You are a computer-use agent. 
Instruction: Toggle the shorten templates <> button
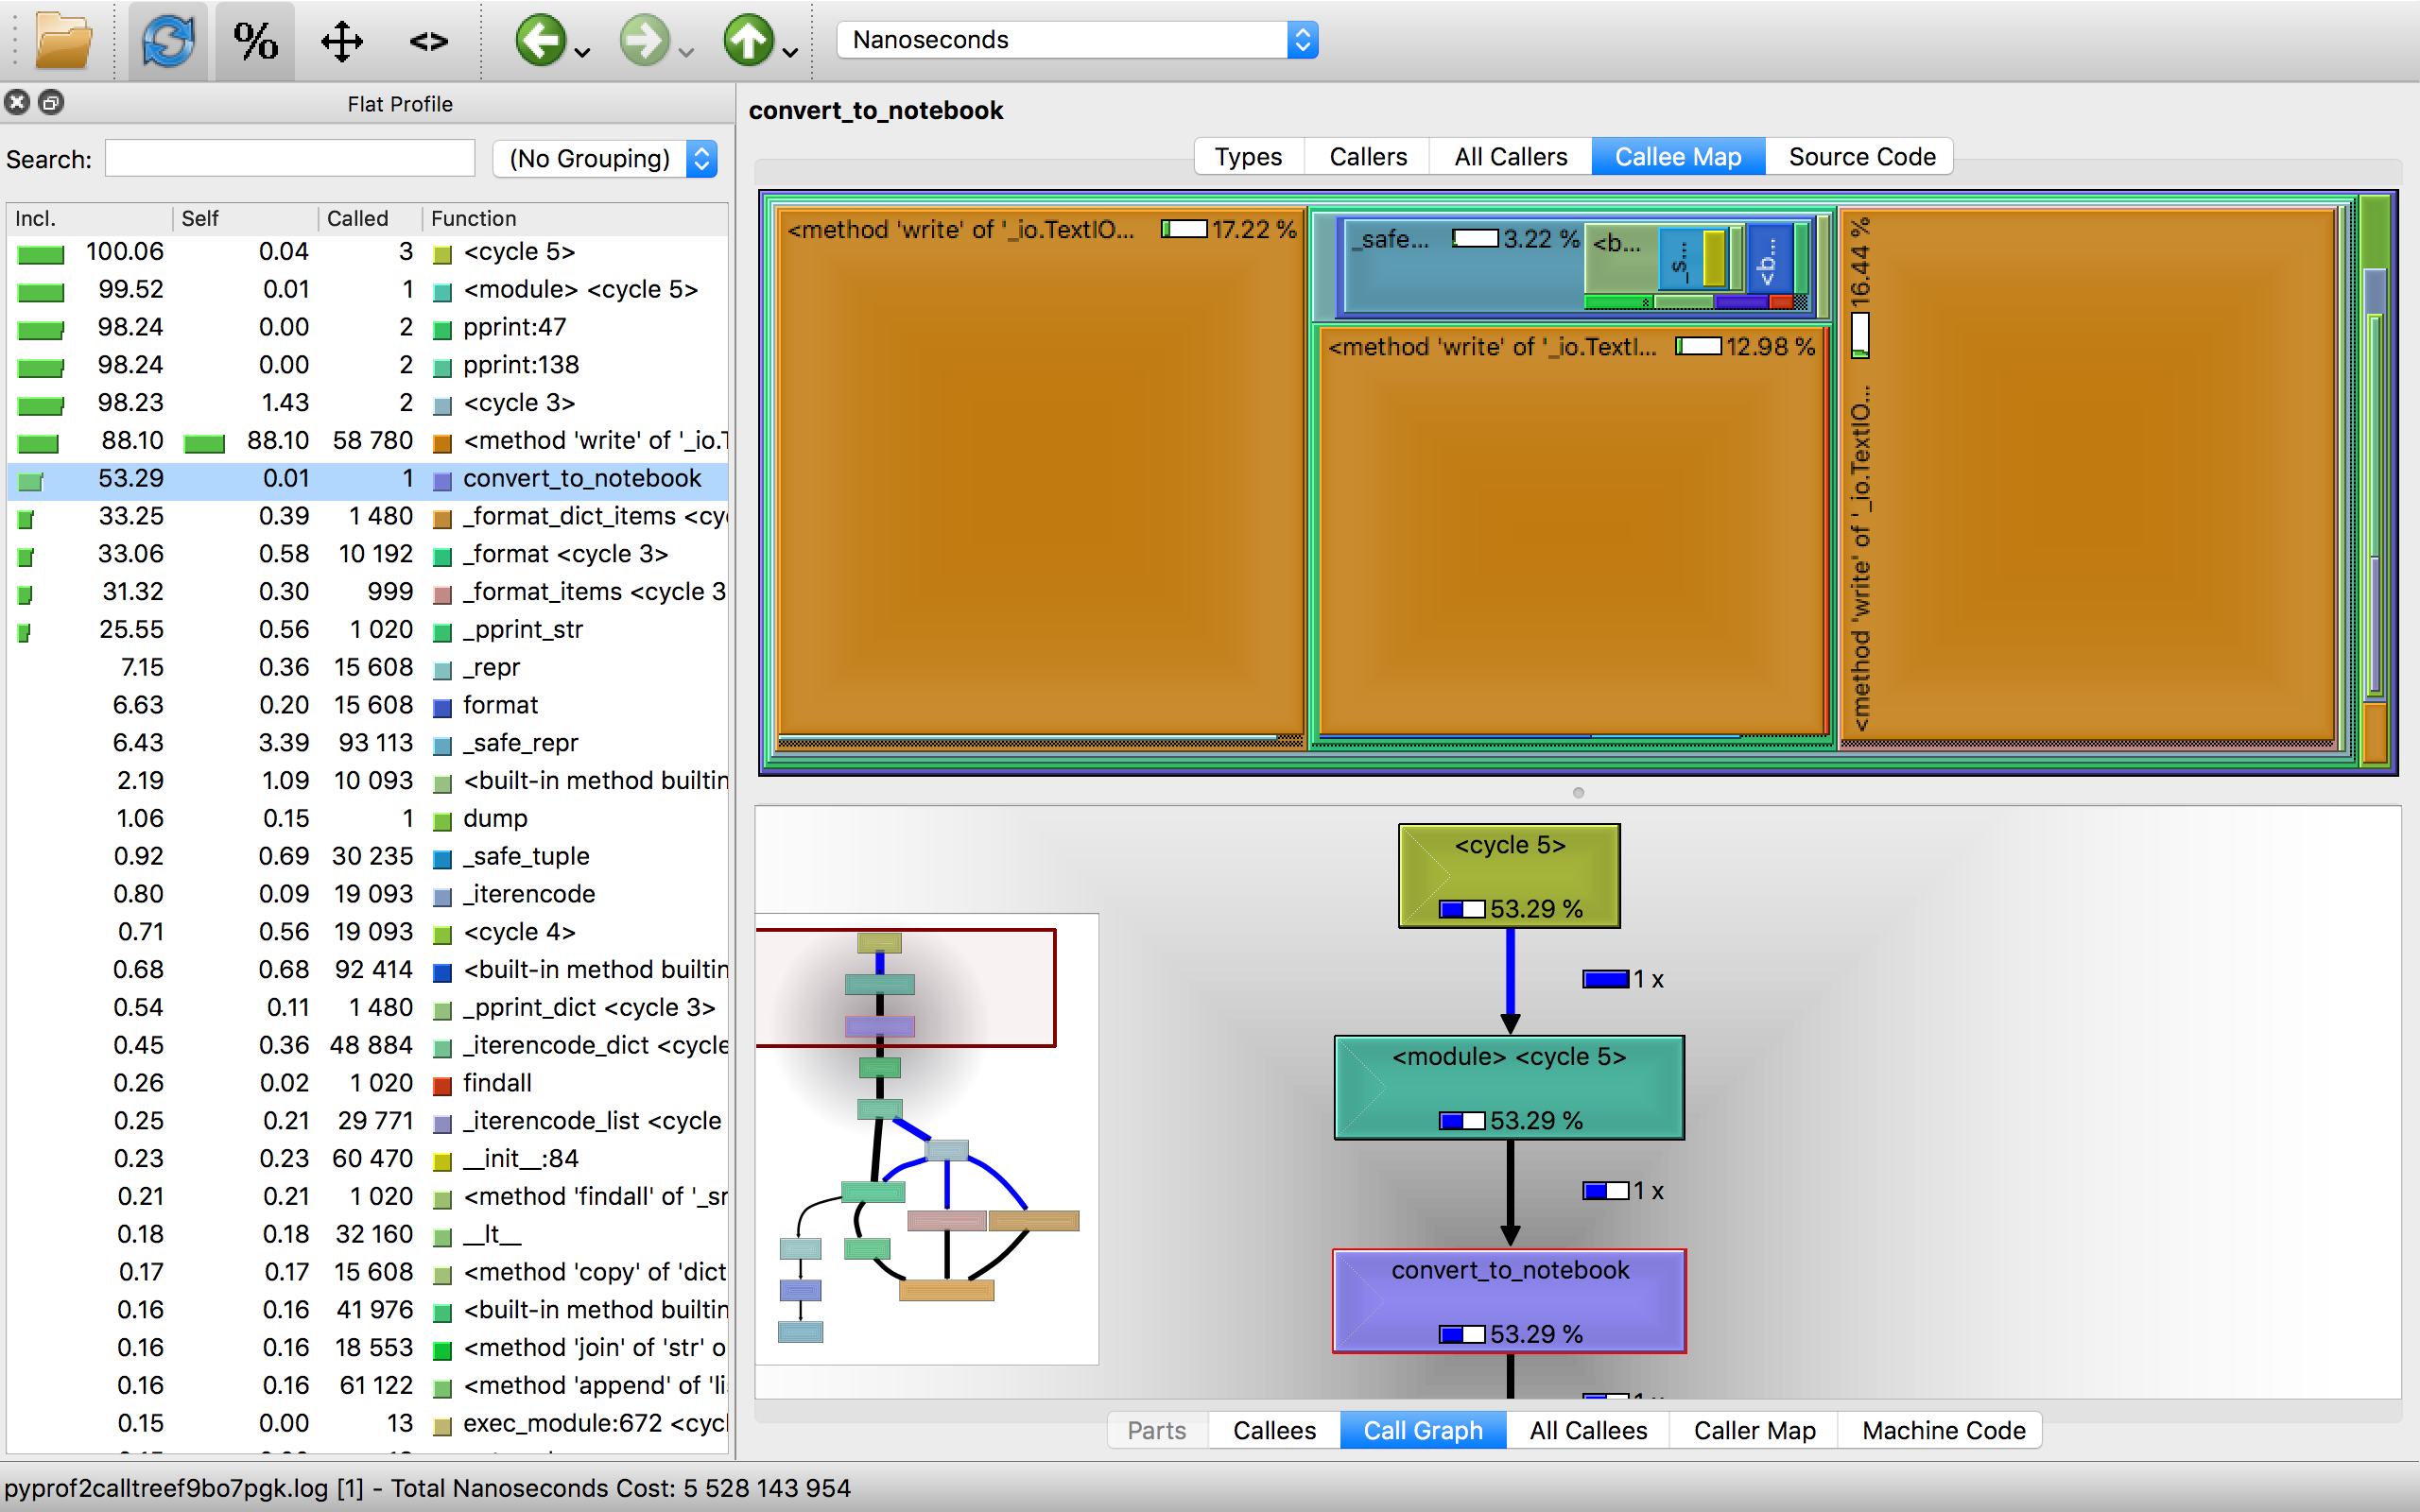428,41
